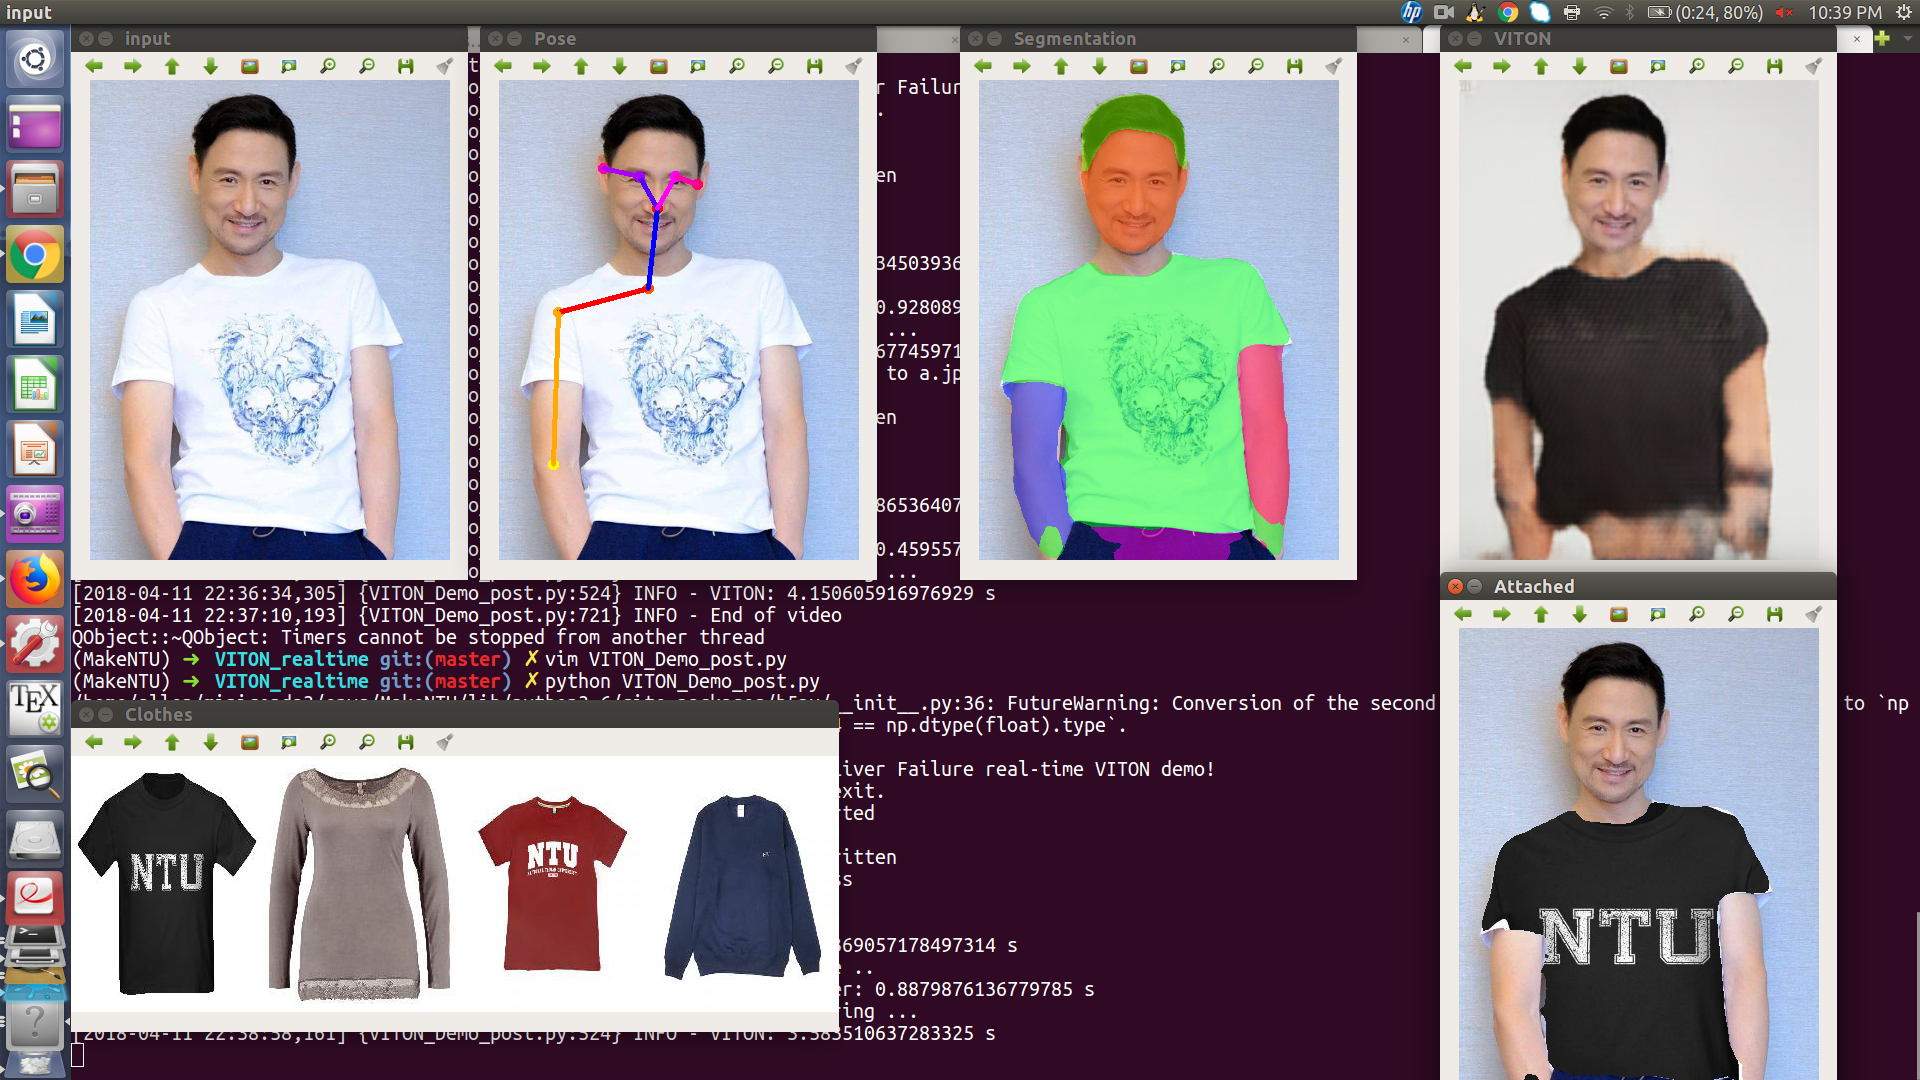The image size is (1920, 1080).
Task: Open Firefox from the launcher
Action: click(35, 580)
